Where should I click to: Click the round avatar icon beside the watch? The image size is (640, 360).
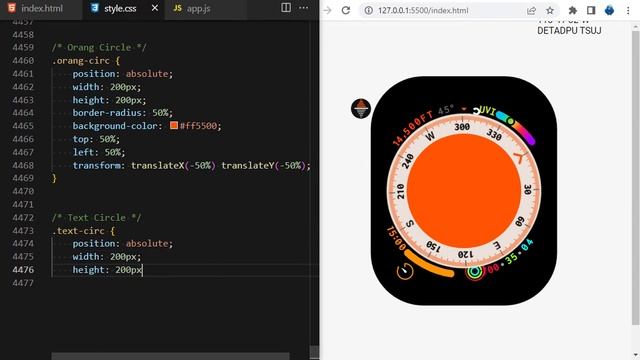(x=361, y=109)
